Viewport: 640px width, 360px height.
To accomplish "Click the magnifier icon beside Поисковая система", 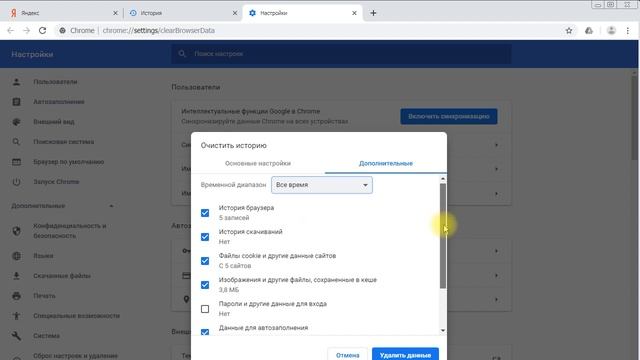I will pyautogui.click(x=16, y=142).
